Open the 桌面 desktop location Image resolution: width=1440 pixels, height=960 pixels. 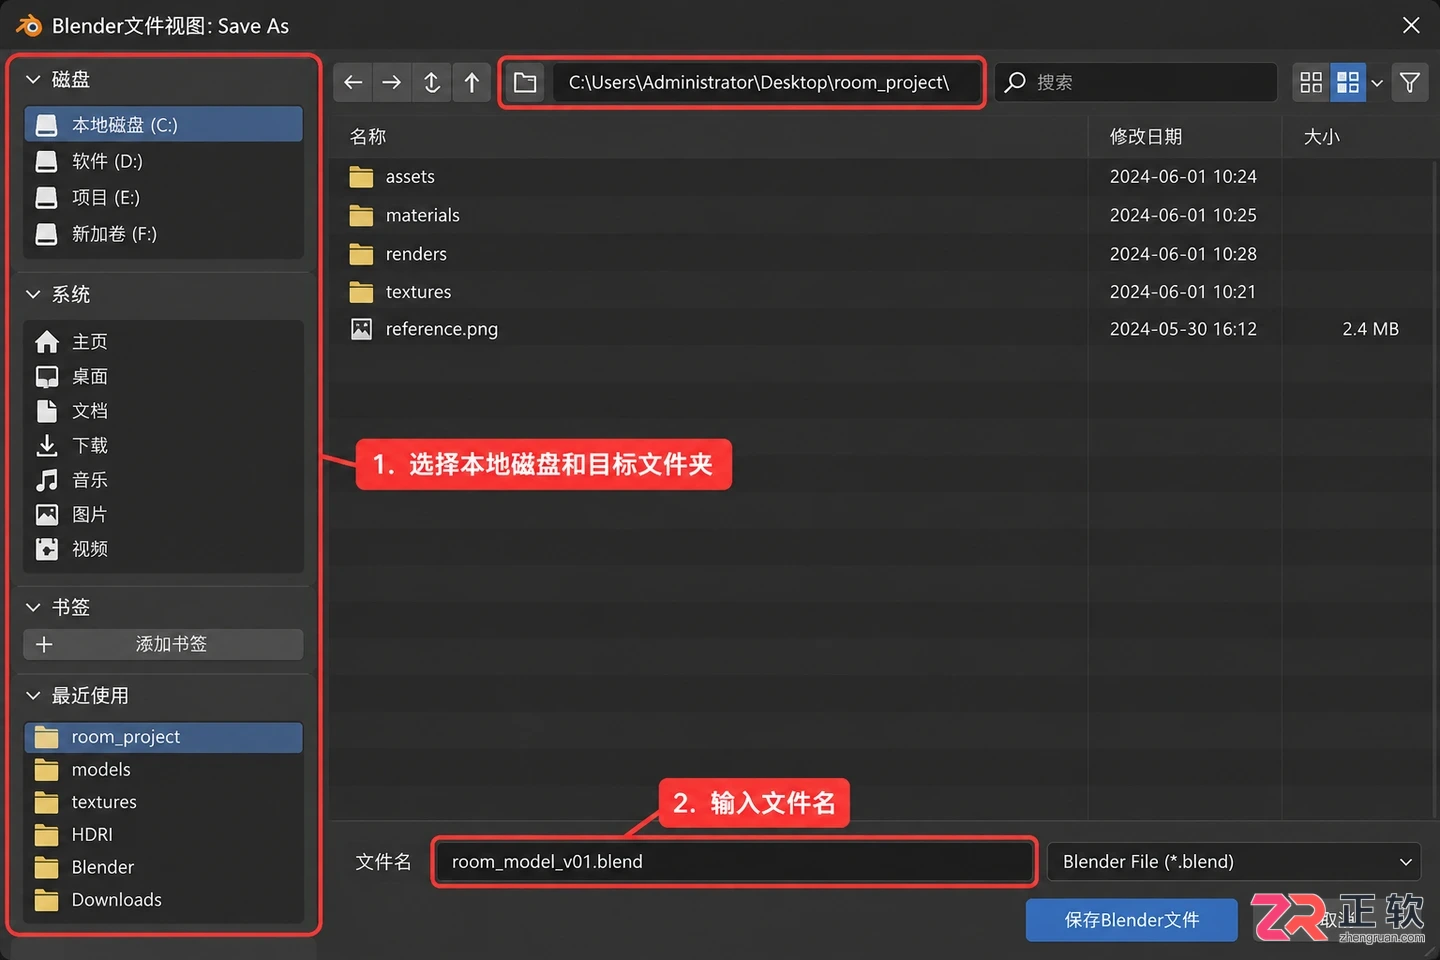(163, 376)
